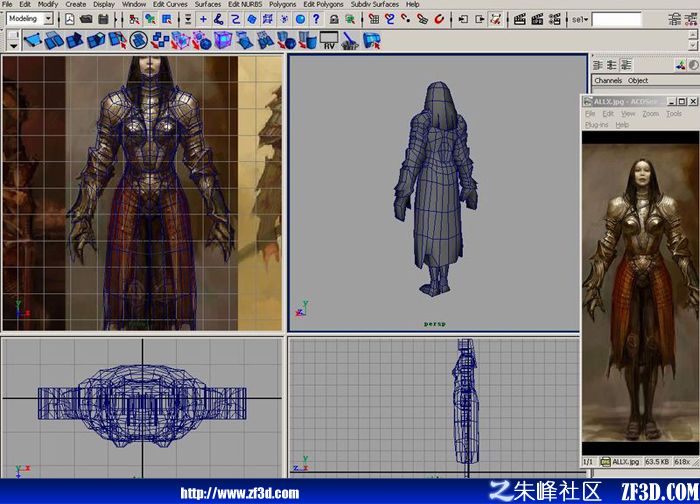Open the Edit Polygons menu
This screenshot has height=504, width=700.
pos(323,4)
